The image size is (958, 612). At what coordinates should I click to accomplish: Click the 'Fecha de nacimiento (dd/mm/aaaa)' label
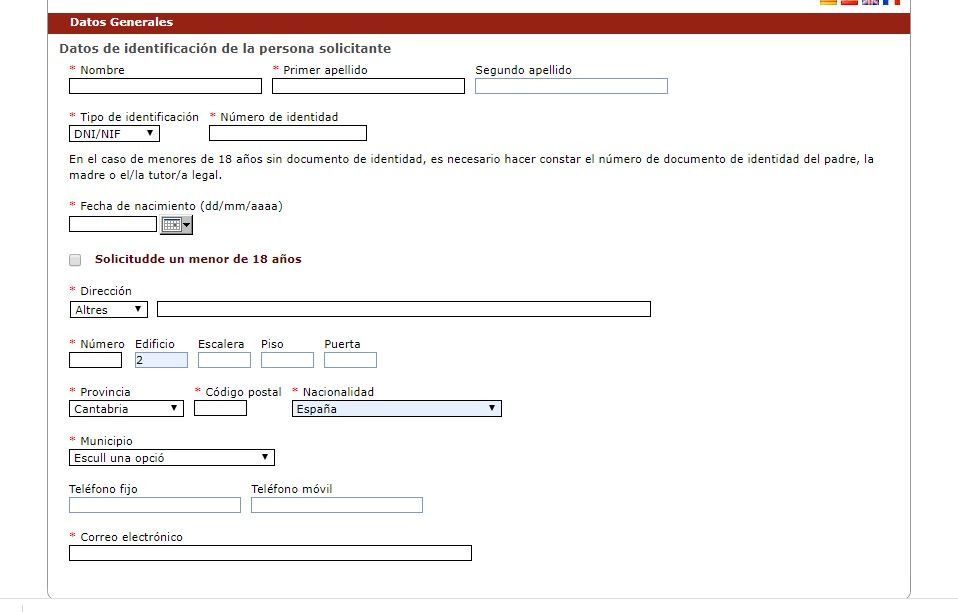tap(181, 206)
